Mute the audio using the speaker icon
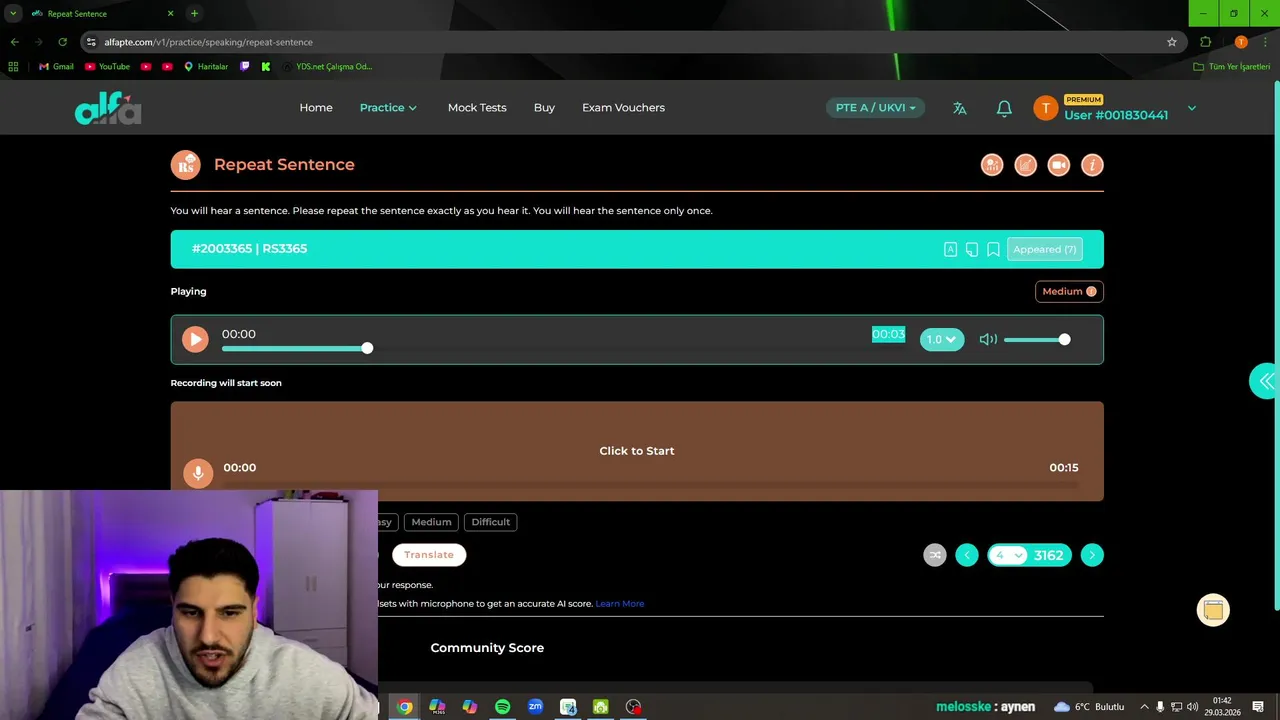The width and height of the screenshot is (1280, 720). click(988, 339)
